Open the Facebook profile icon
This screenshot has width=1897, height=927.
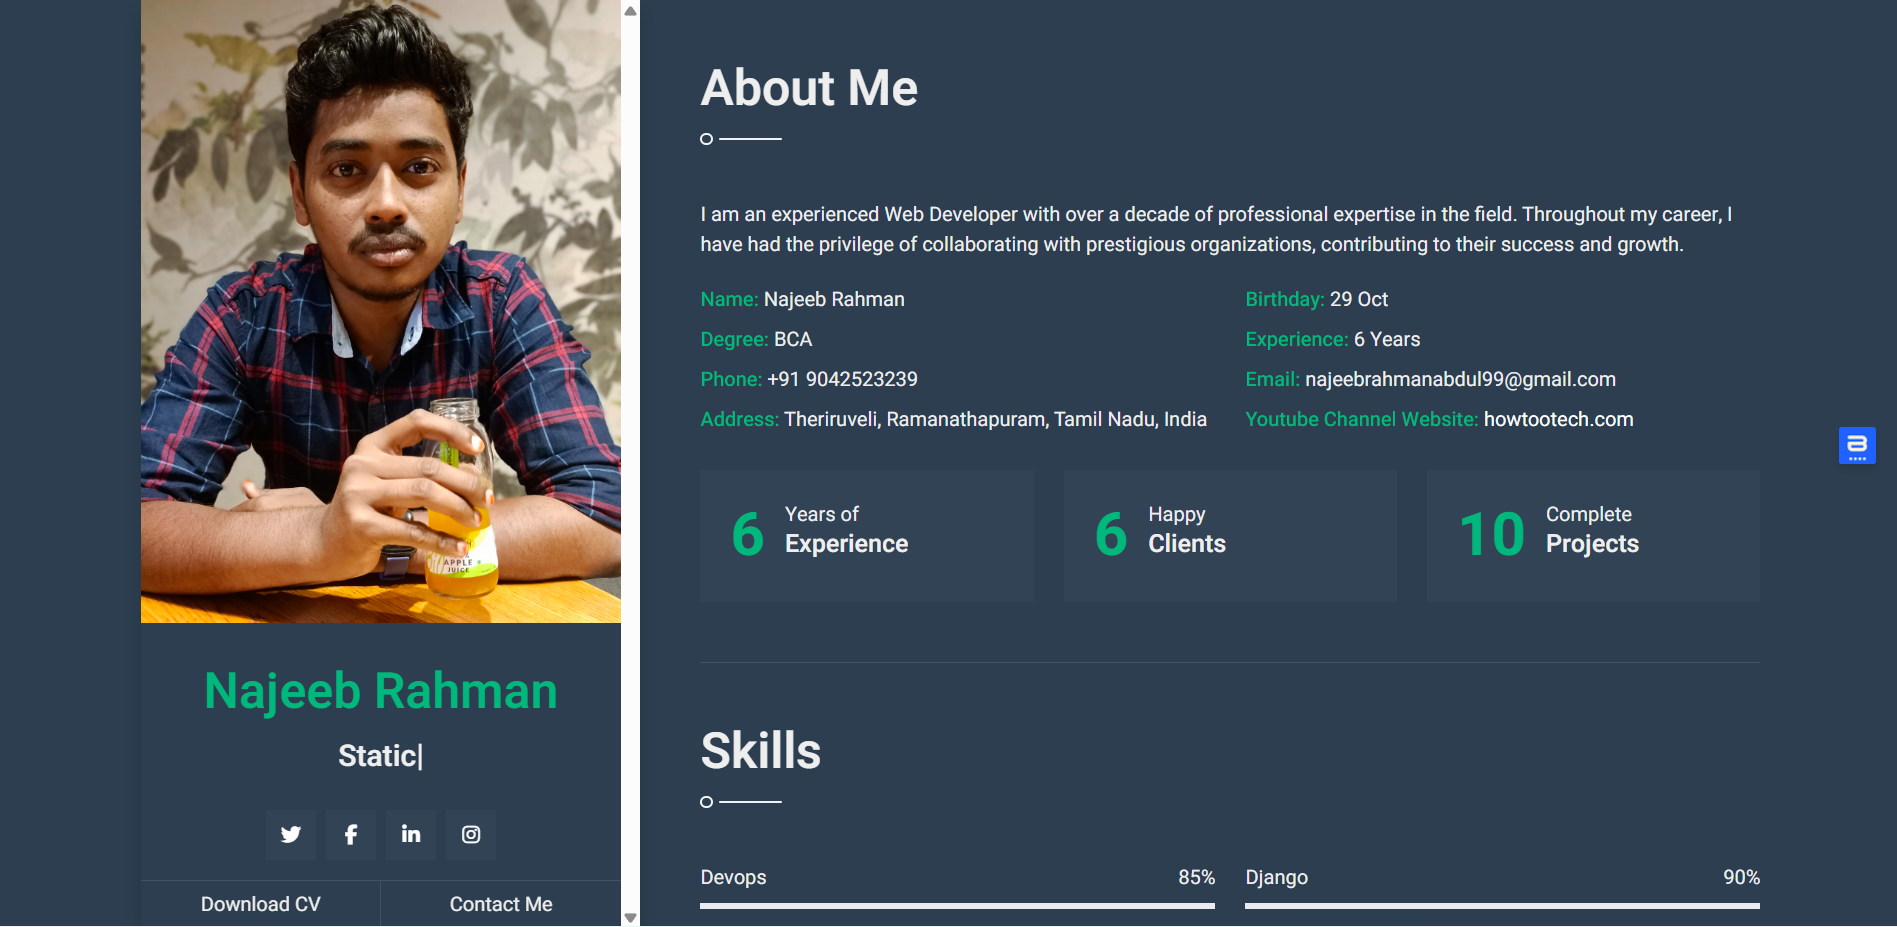pos(351,835)
